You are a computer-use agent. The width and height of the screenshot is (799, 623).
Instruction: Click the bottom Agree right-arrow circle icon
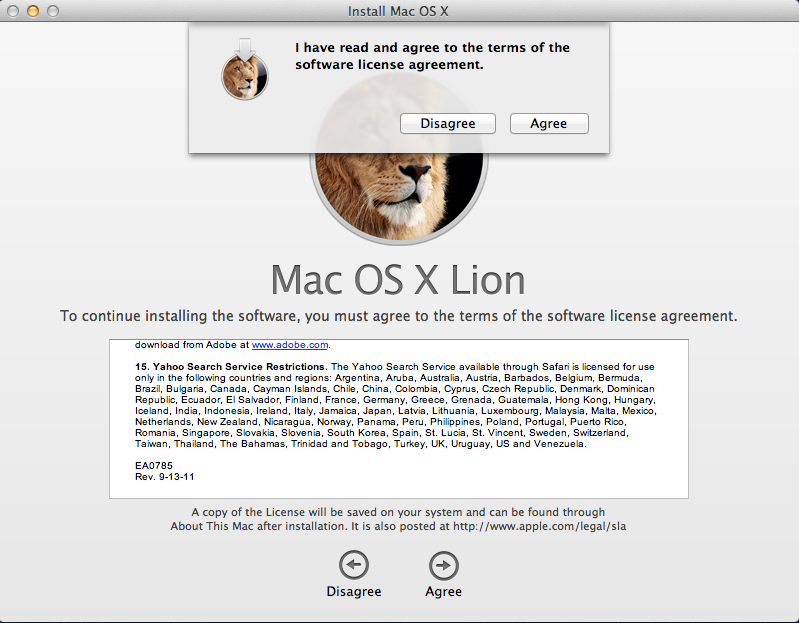[443, 565]
